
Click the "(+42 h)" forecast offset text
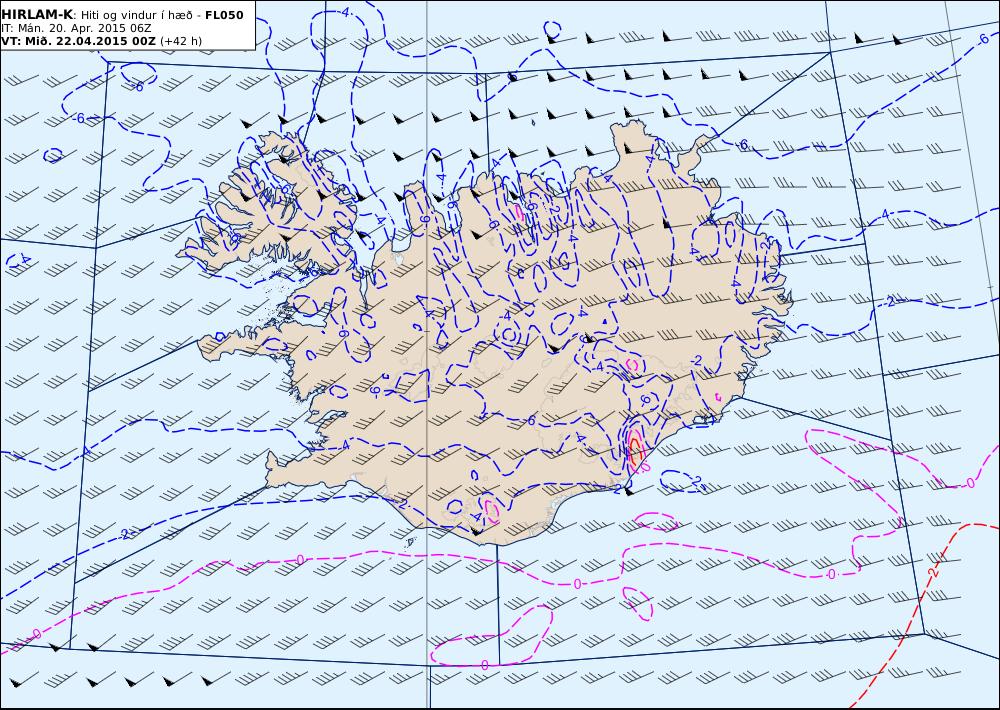click(181, 41)
